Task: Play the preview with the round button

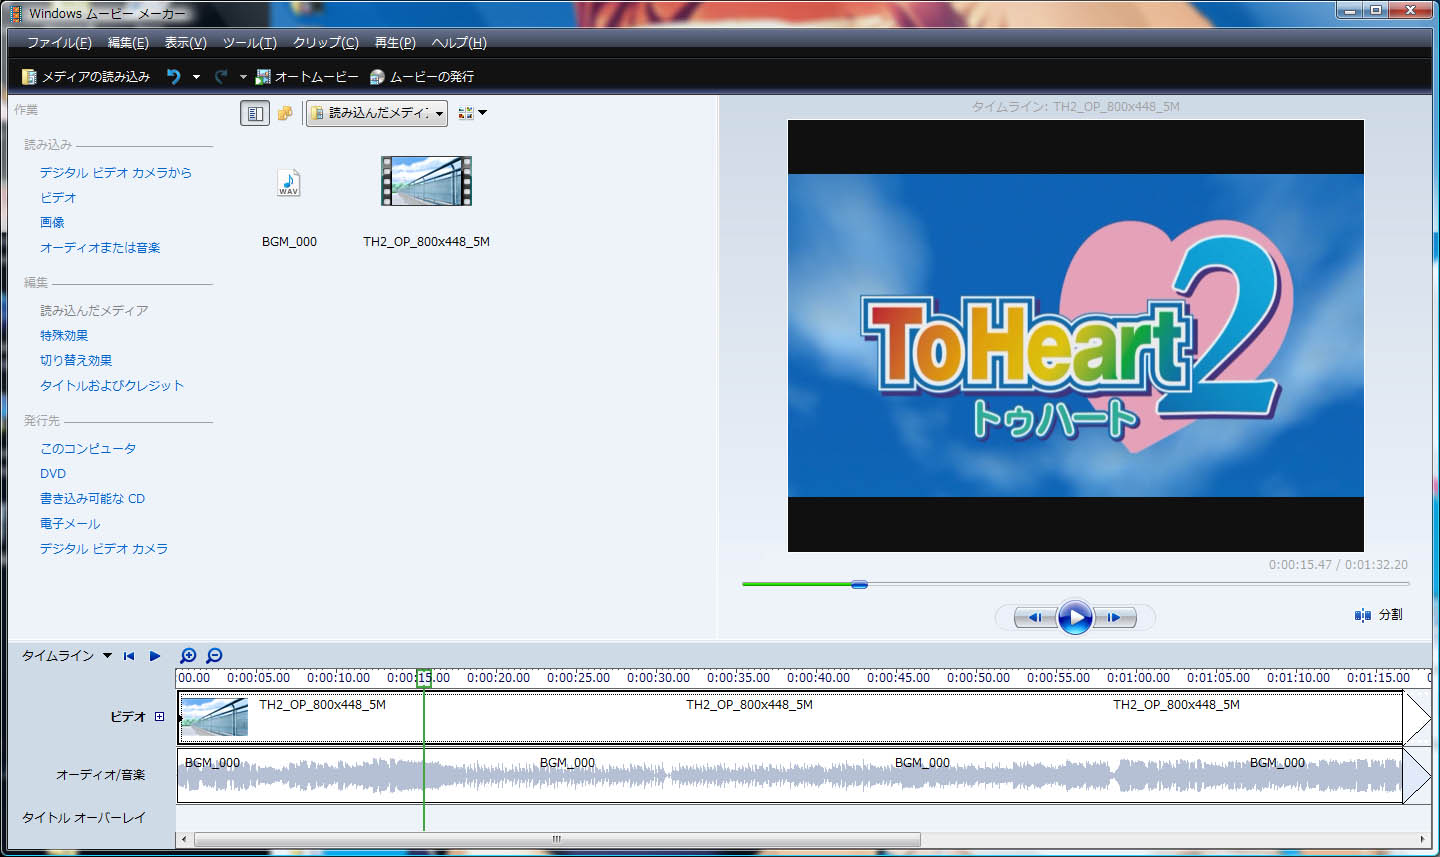Action: click(1075, 617)
